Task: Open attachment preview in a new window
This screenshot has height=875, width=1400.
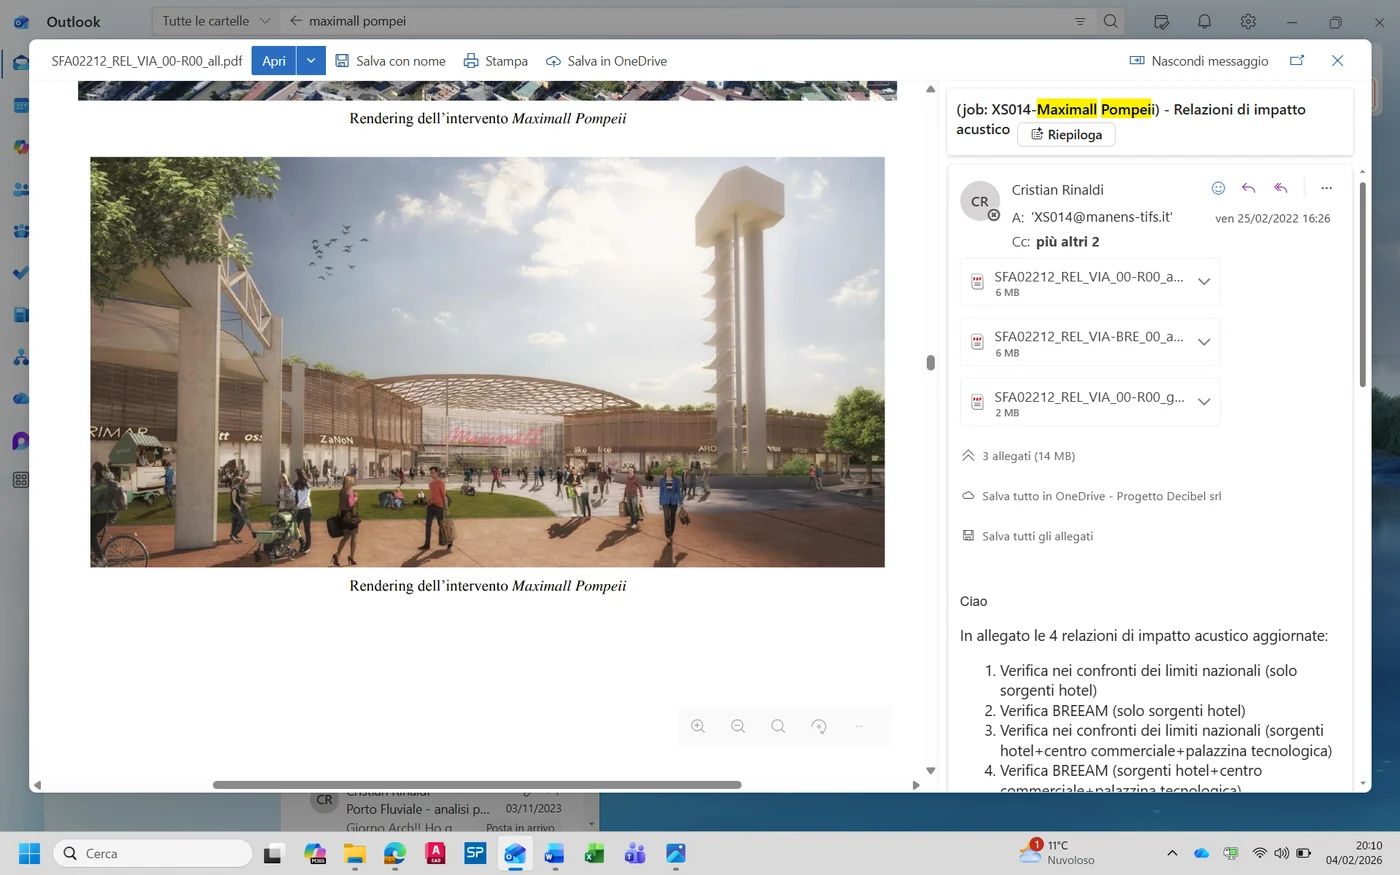Action: click(1297, 61)
